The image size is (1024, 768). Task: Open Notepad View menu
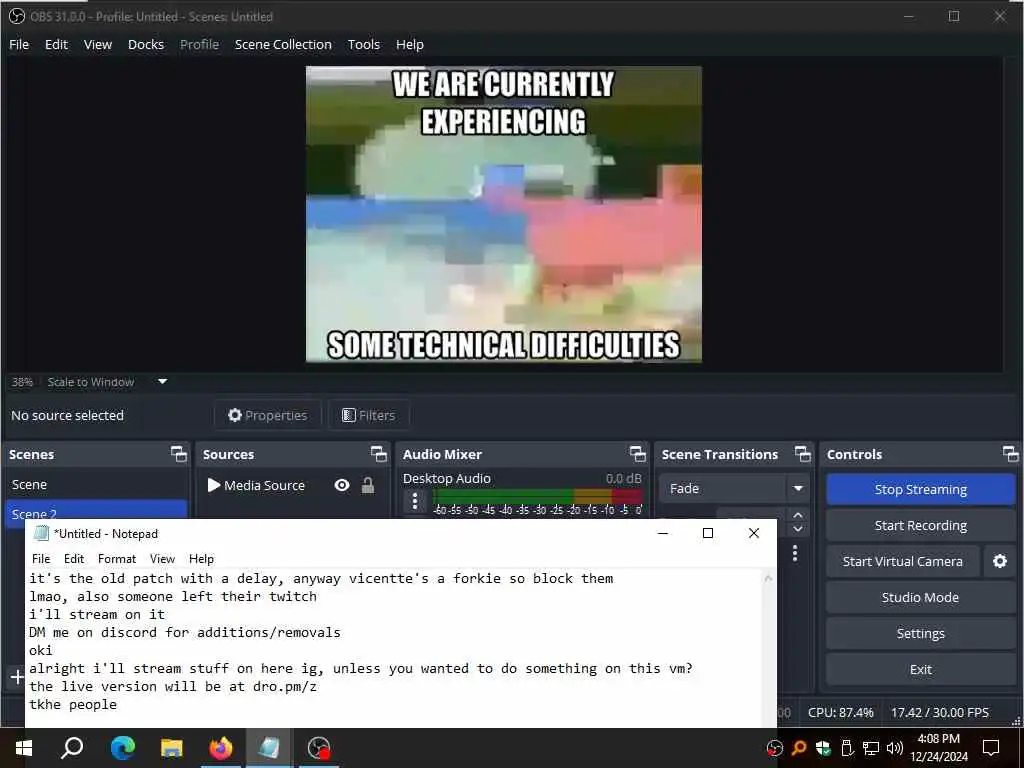(162, 558)
